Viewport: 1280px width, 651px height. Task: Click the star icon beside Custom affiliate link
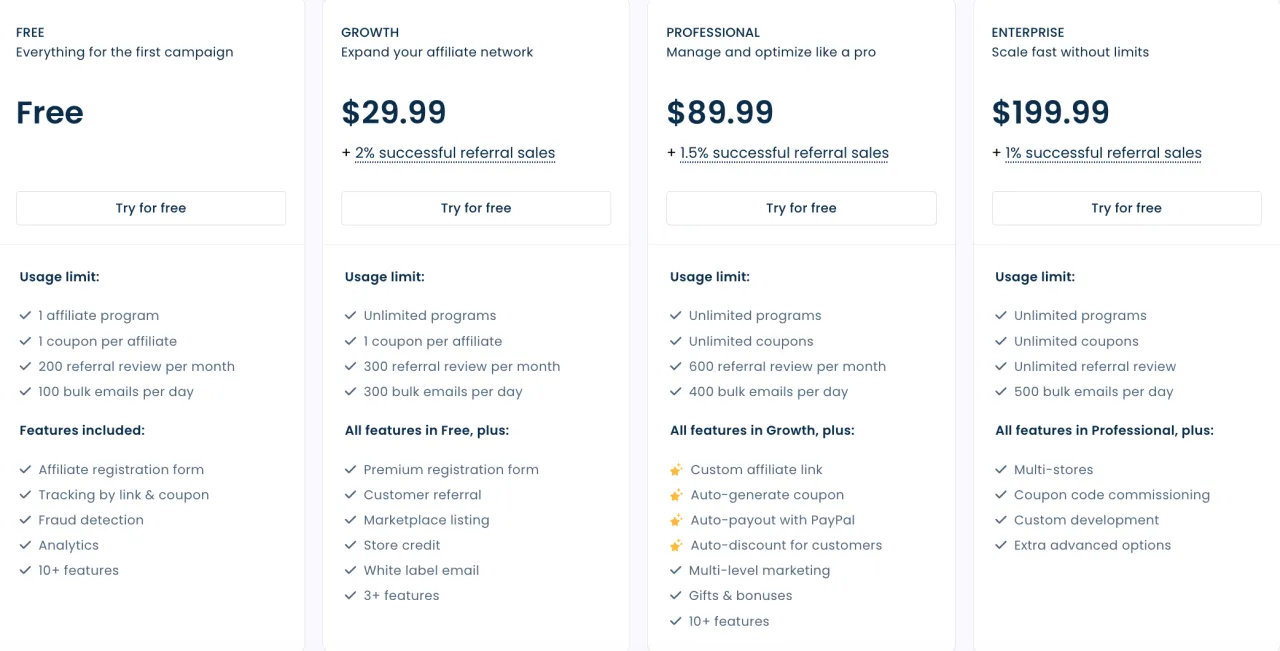coord(676,469)
